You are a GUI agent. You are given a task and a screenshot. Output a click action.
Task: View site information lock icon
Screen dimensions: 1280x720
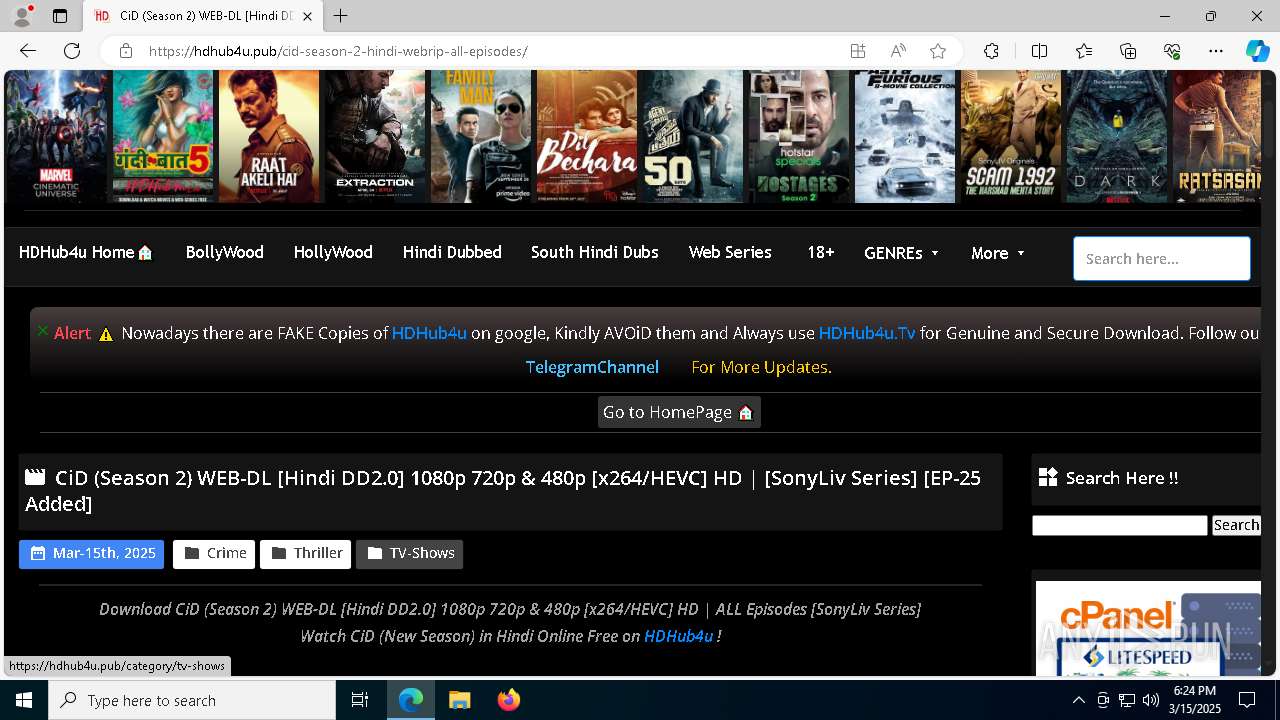[125, 51]
